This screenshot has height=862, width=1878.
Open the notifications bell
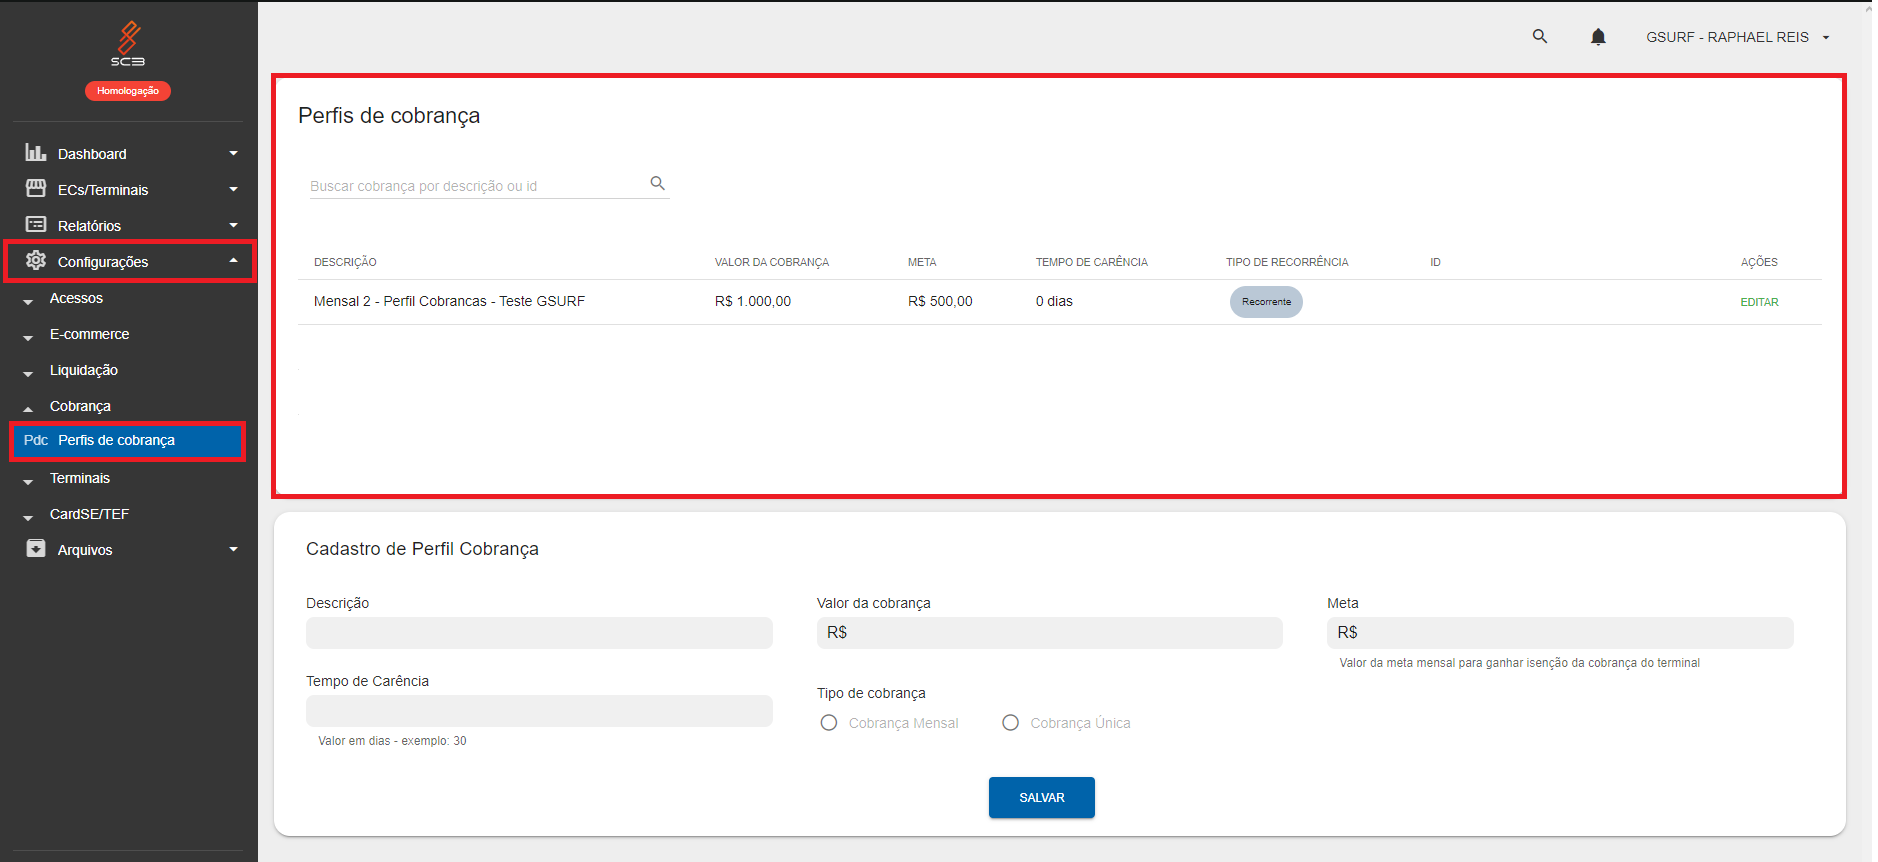(x=1598, y=37)
